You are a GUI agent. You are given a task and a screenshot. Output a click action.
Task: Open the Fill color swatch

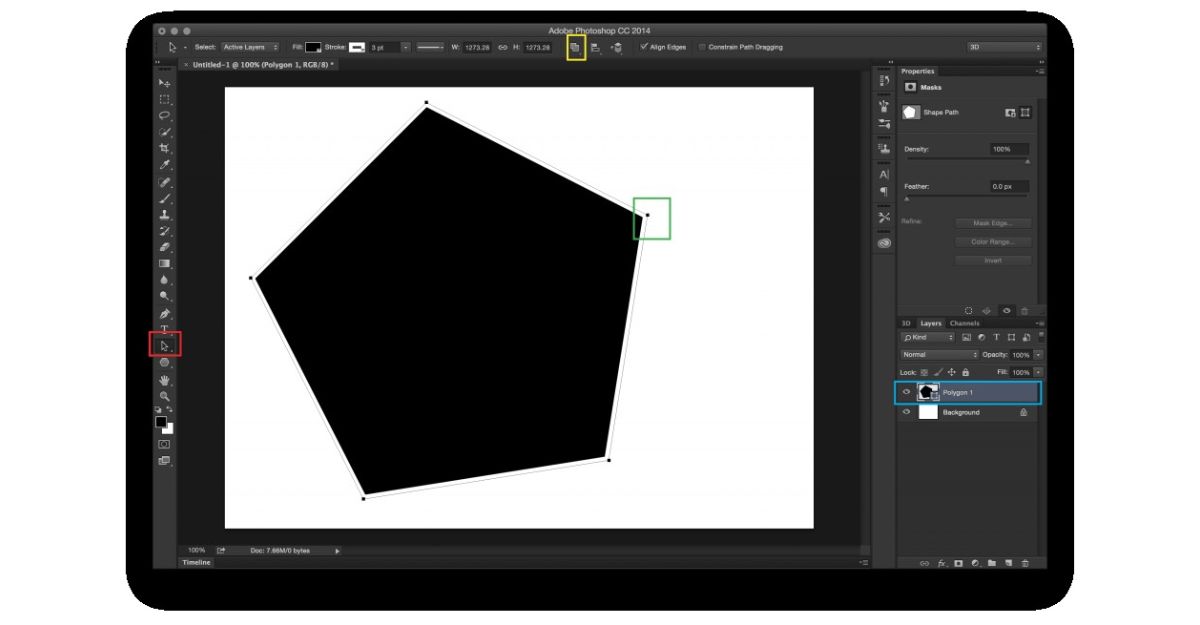click(x=313, y=47)
